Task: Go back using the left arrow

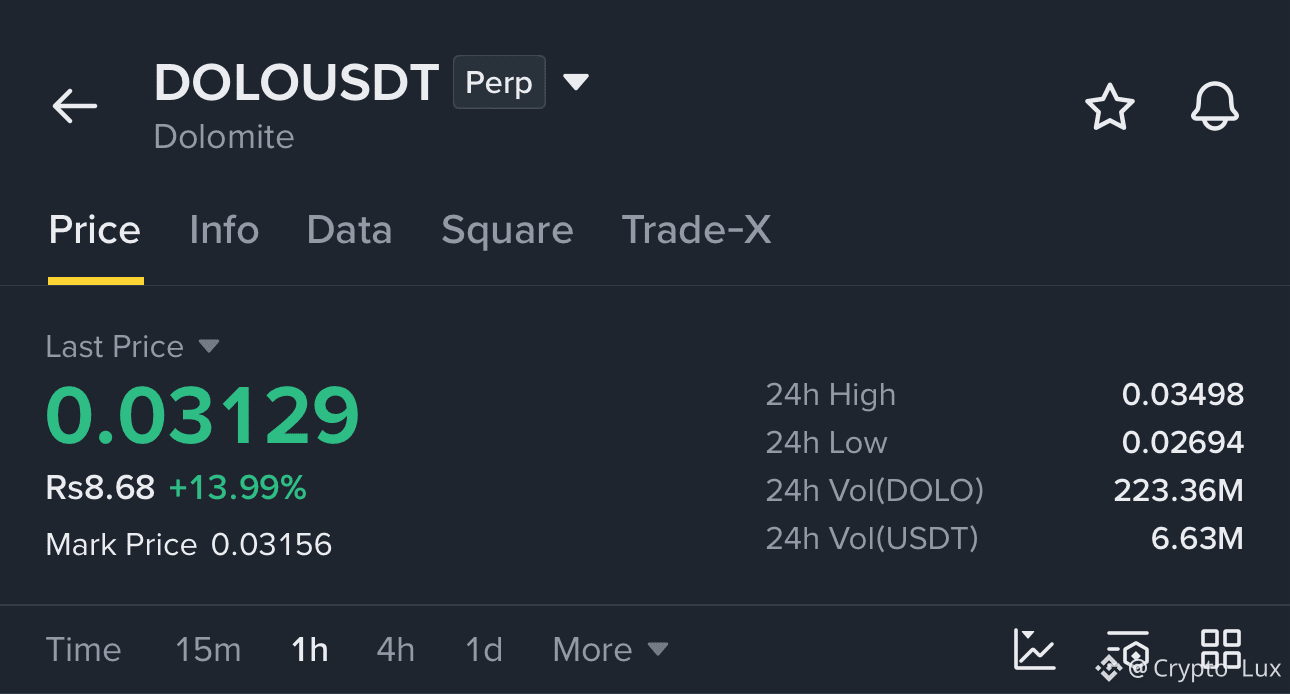Action: (x=75, y=106)
